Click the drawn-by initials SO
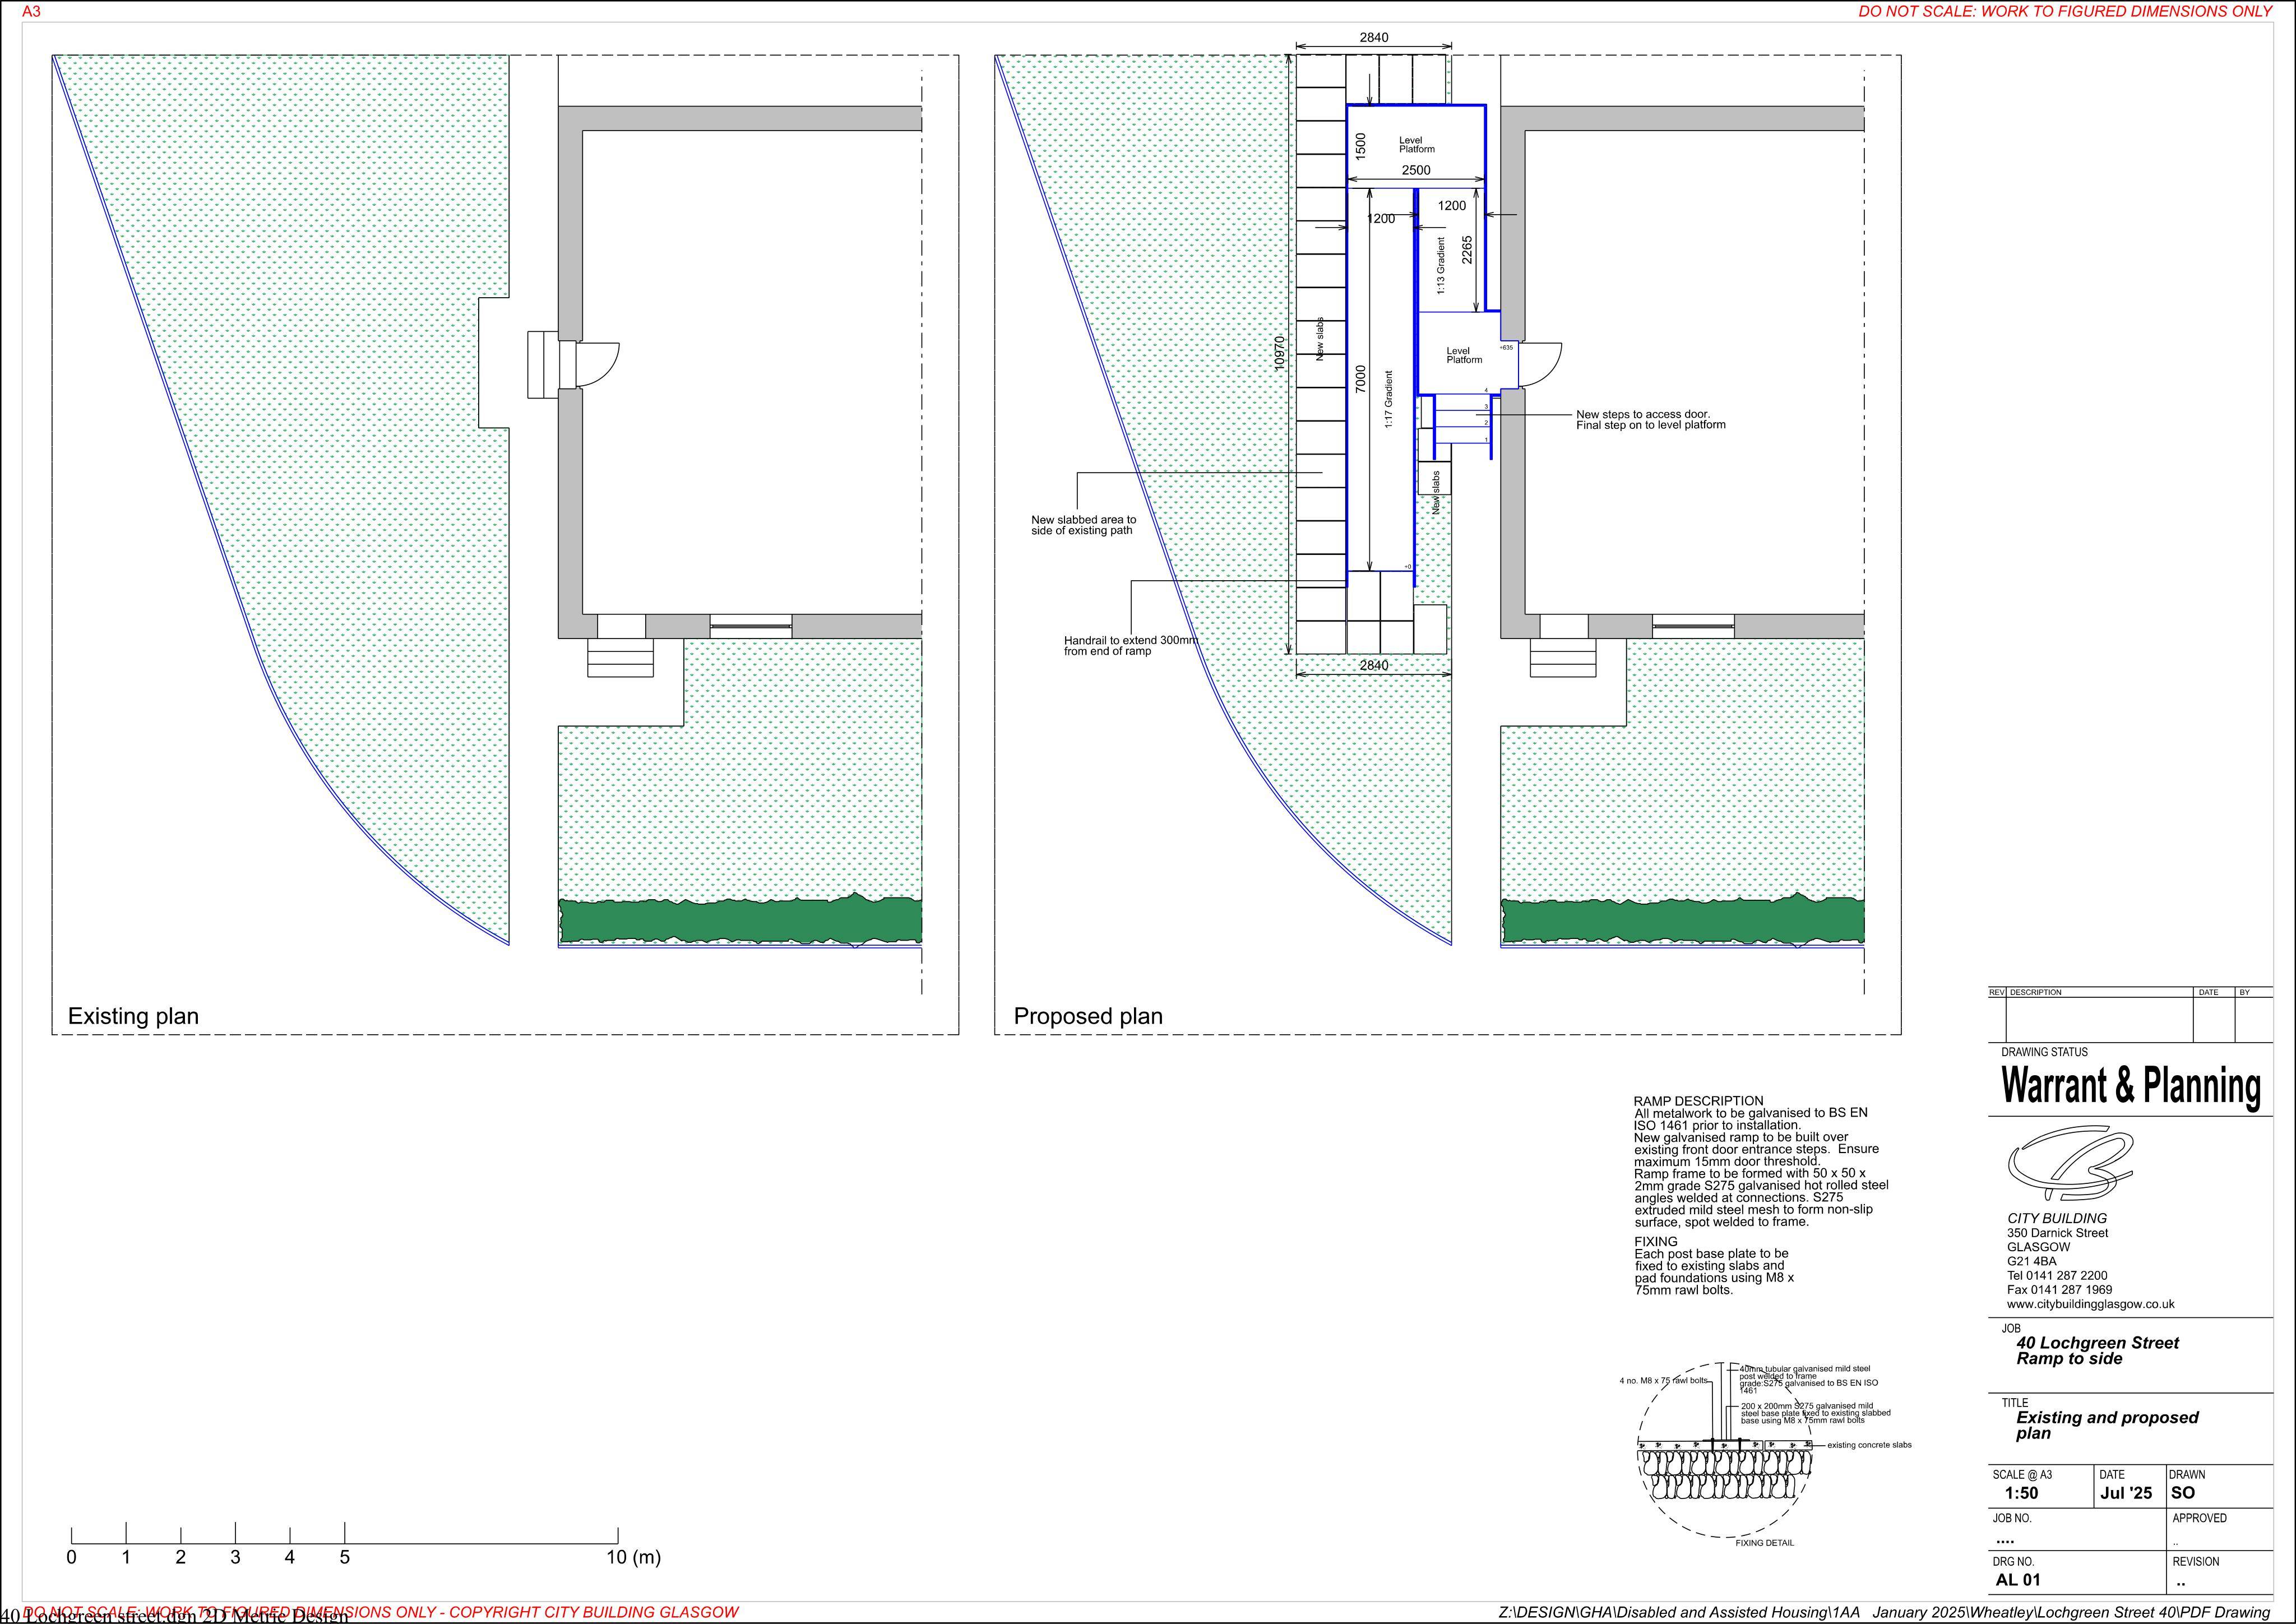This screenshot has height=1624, width=2296. pyautogui.click(x=2183, y=1493)
